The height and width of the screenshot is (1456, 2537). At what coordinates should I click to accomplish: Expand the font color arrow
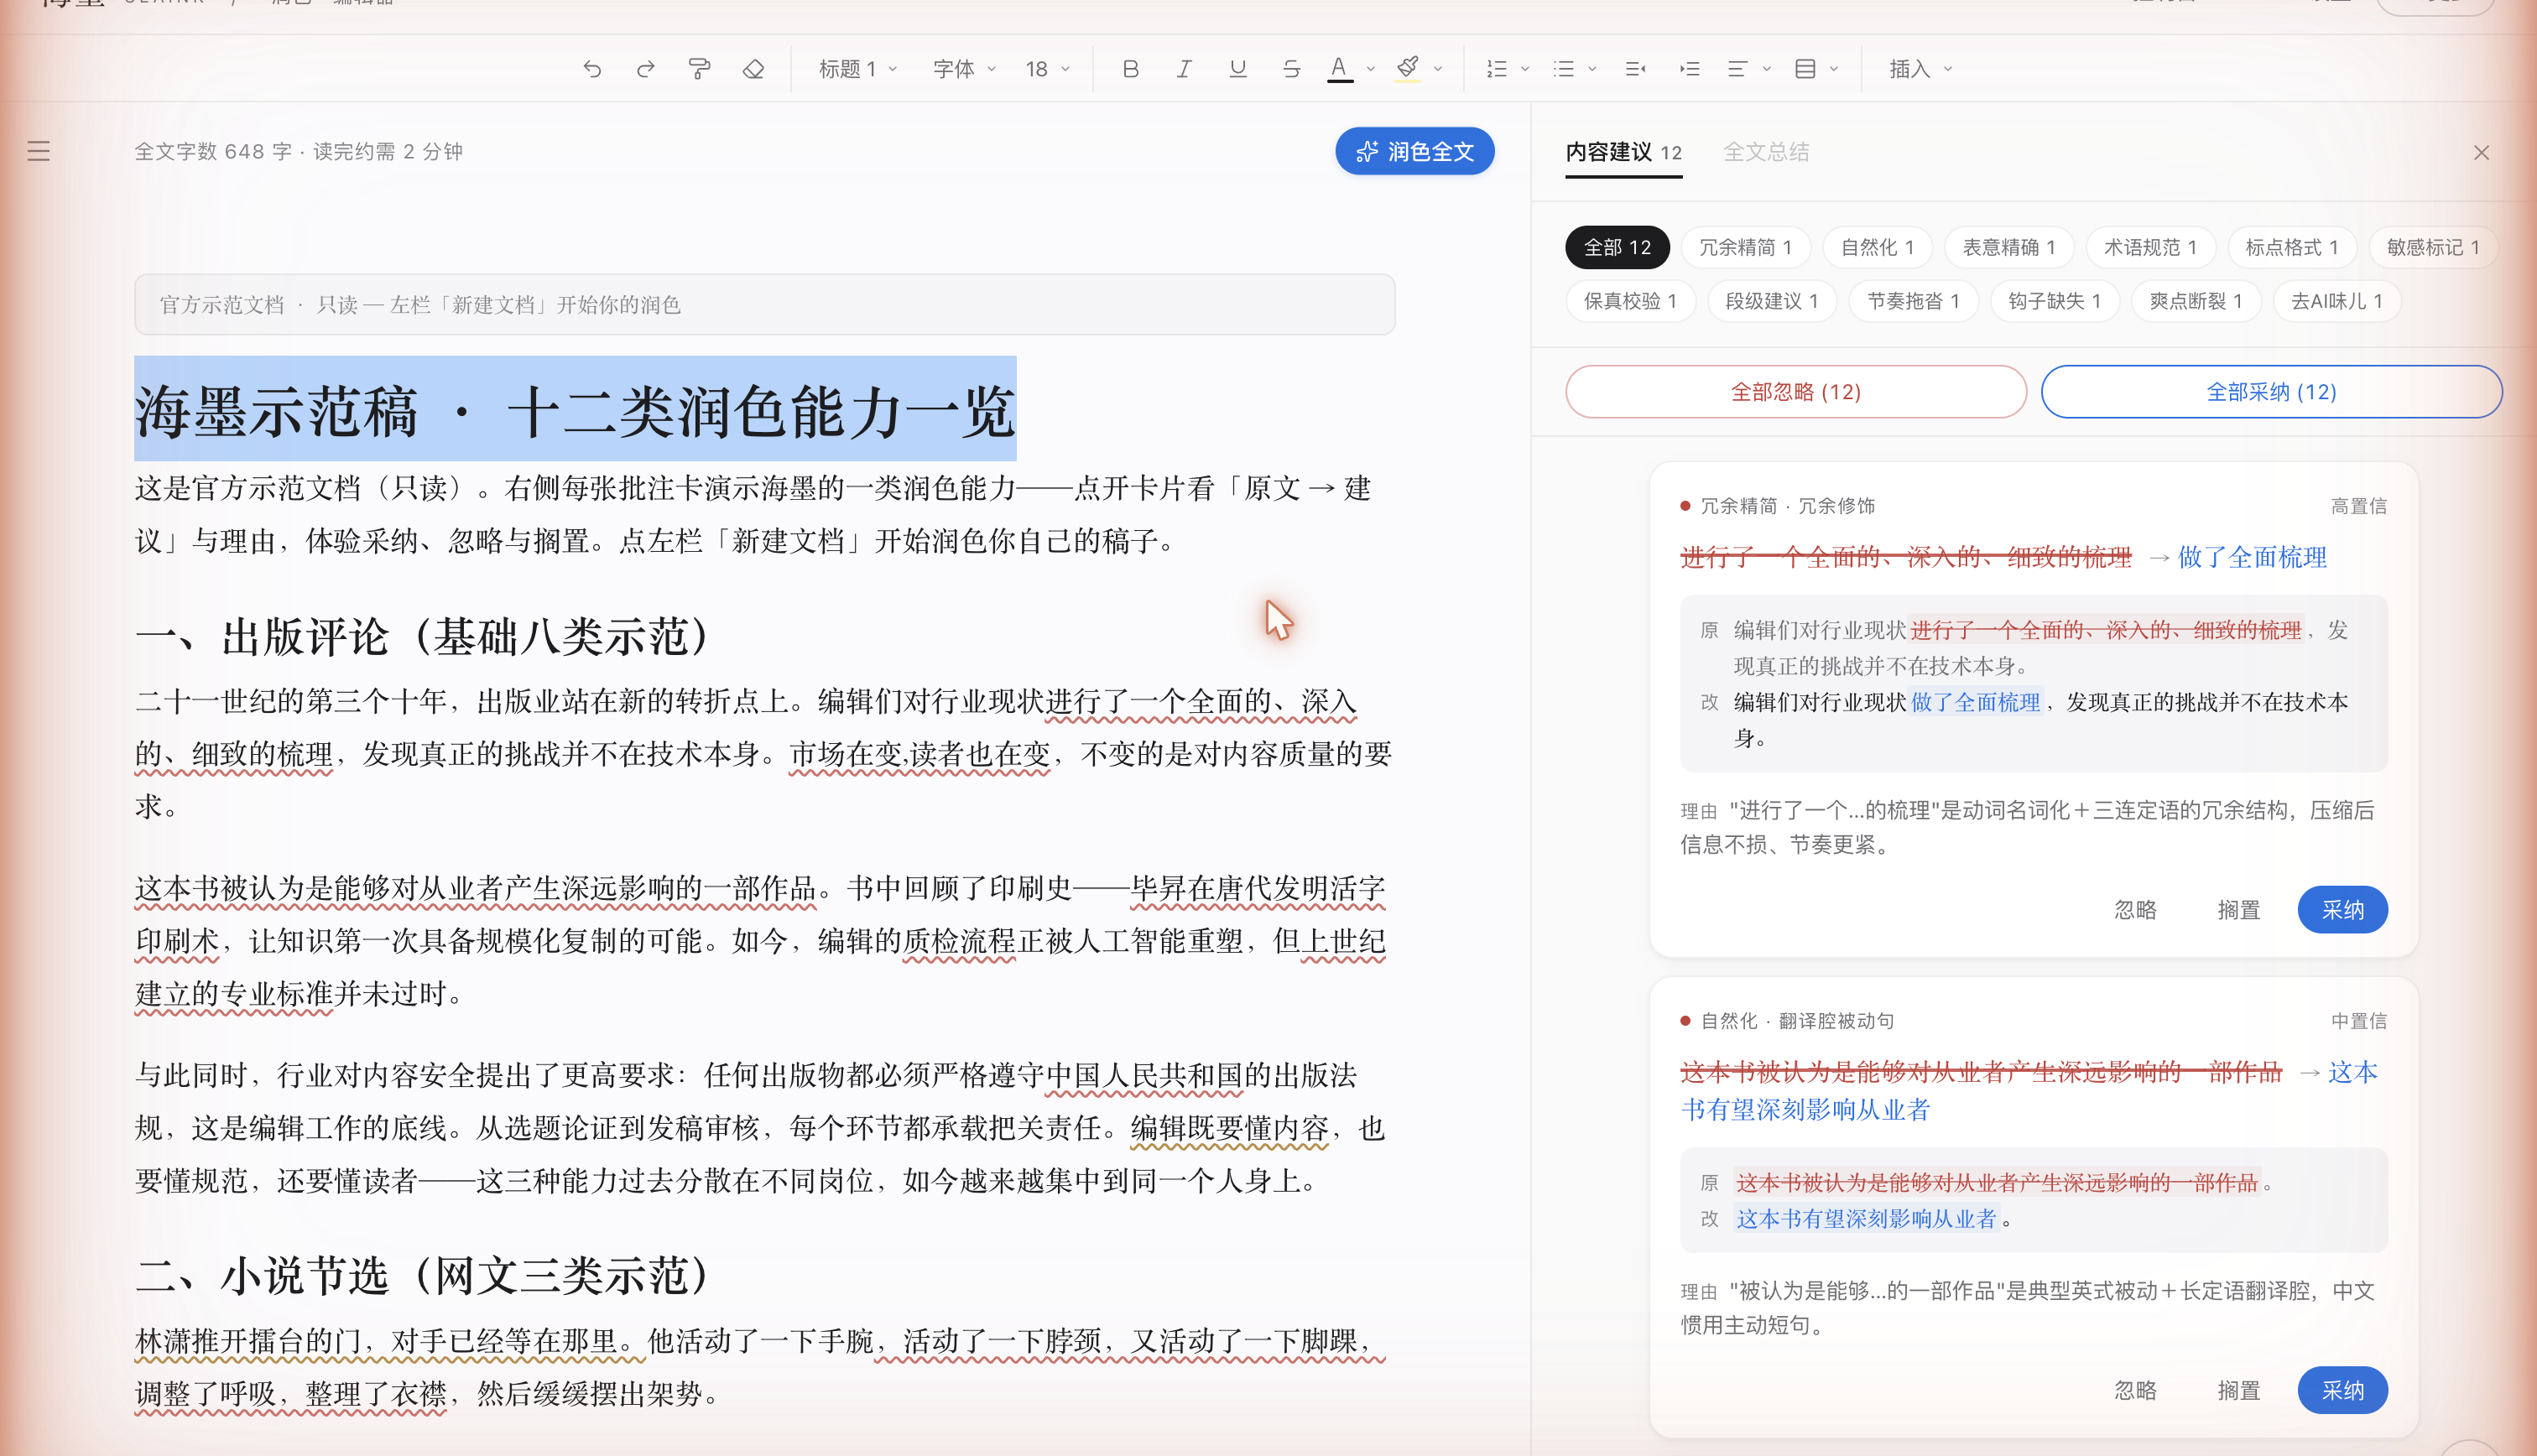click(1371, 69)
